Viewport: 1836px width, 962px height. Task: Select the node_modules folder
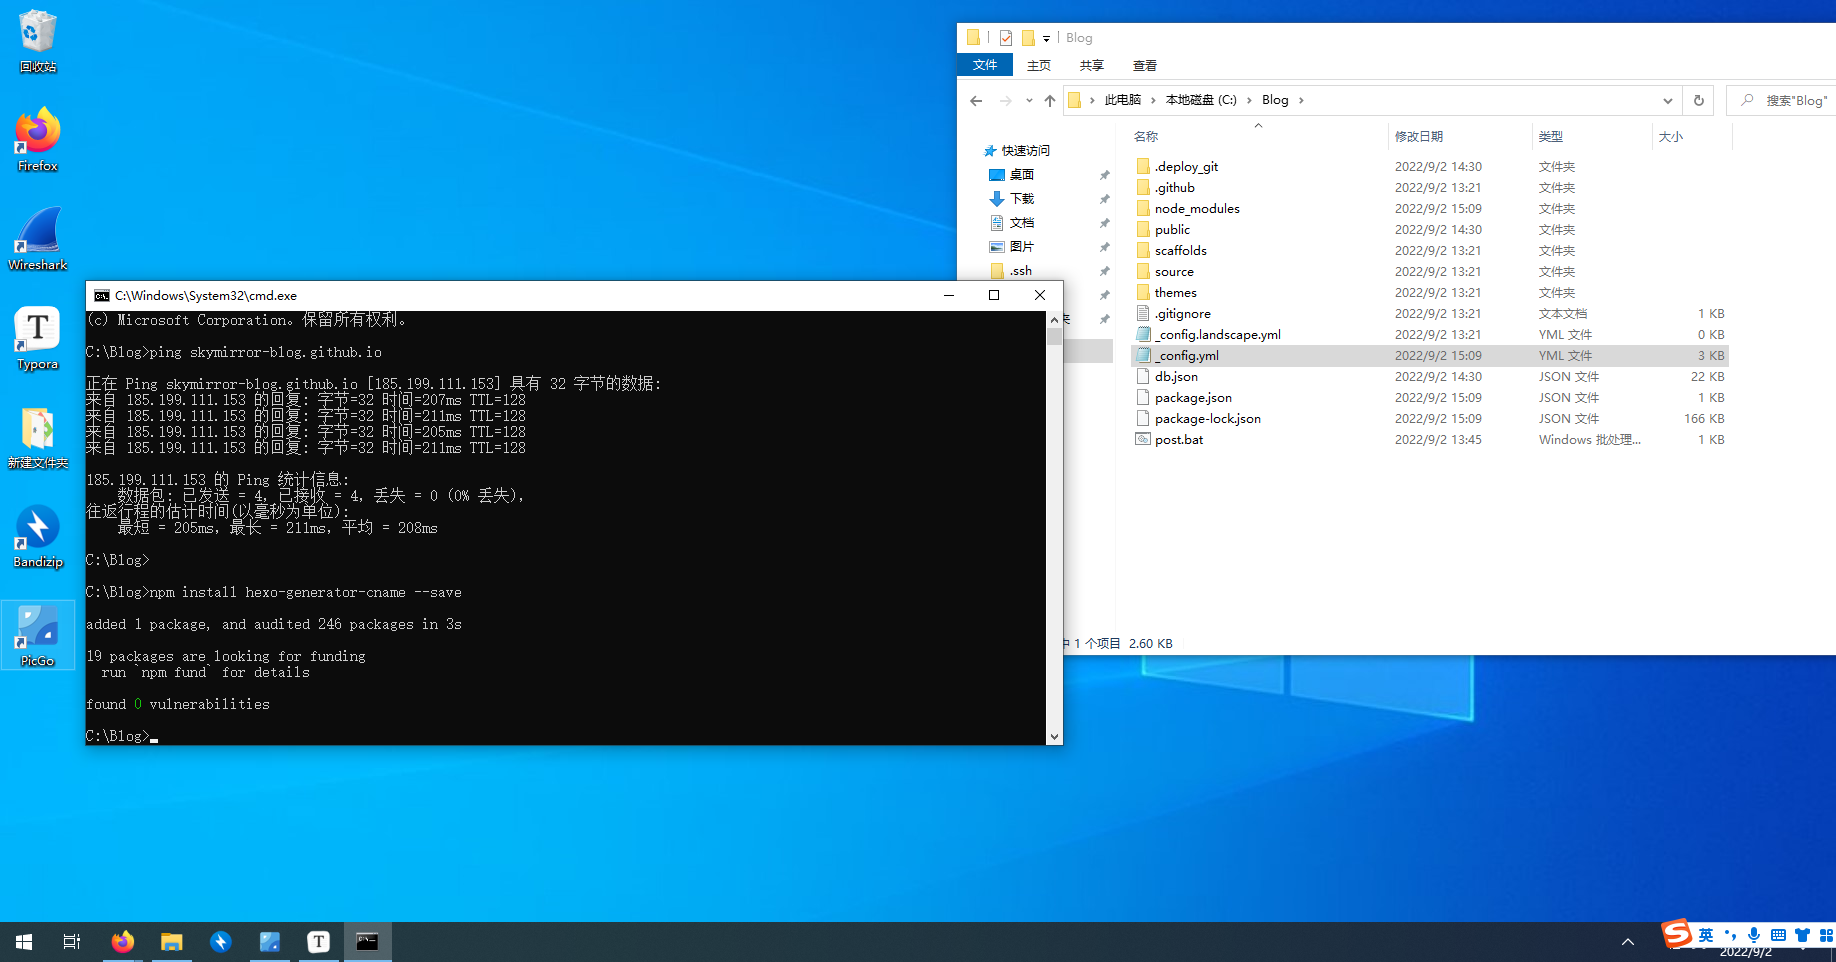point(1197,209)
